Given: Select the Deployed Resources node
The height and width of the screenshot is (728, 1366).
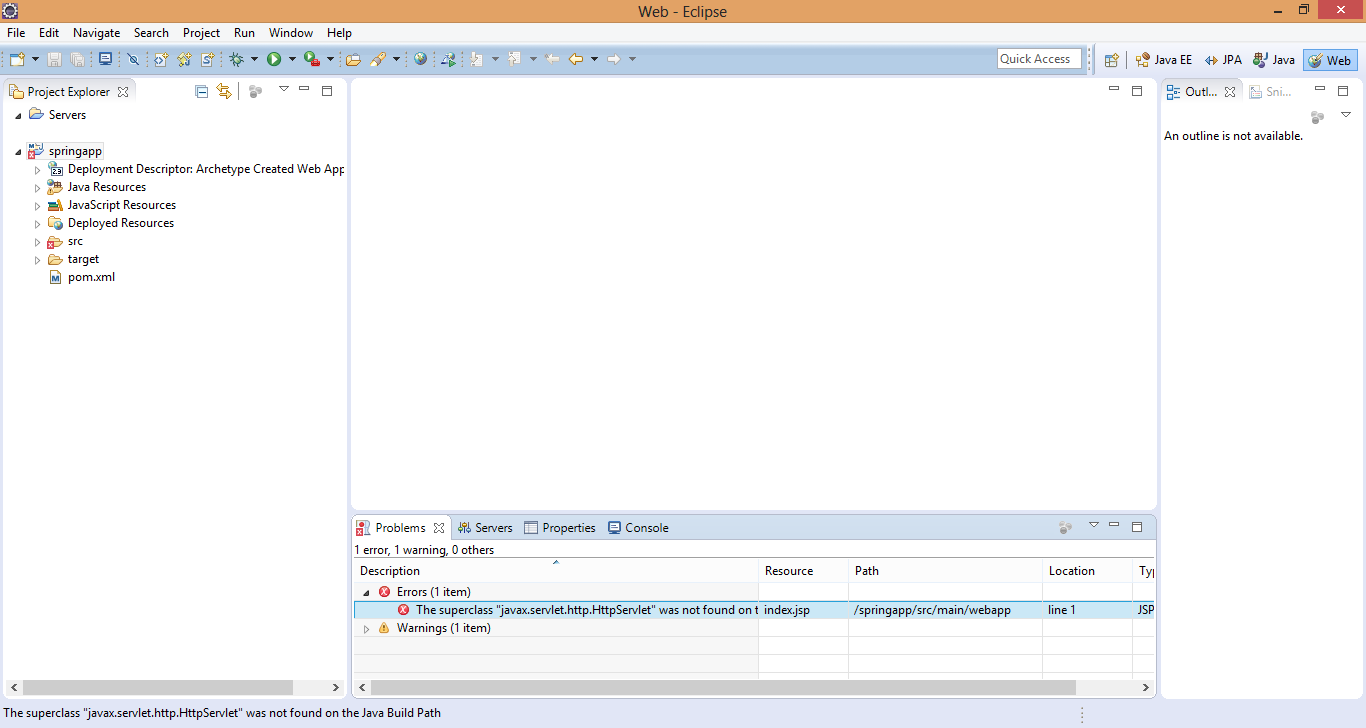Looking at the screenshot, I should pos(111,223).
